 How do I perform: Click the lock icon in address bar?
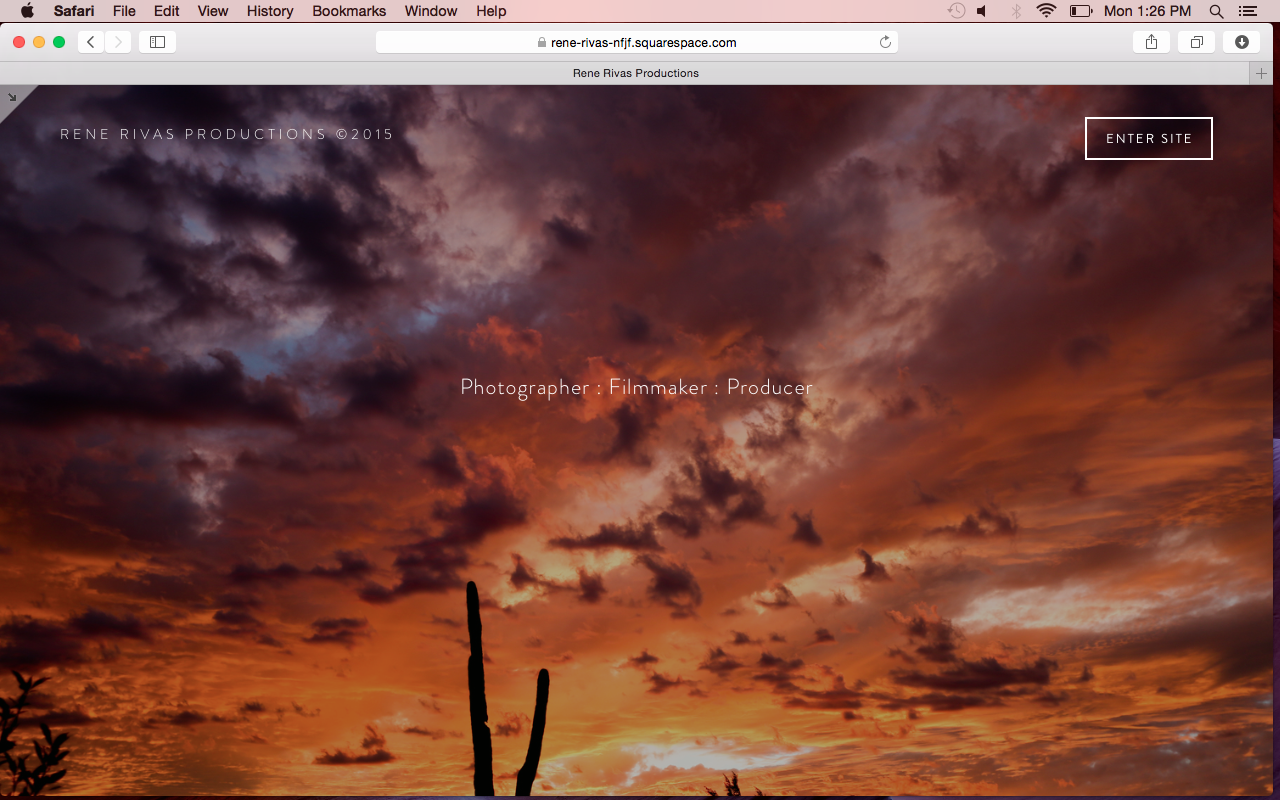[x=542, y=42]
